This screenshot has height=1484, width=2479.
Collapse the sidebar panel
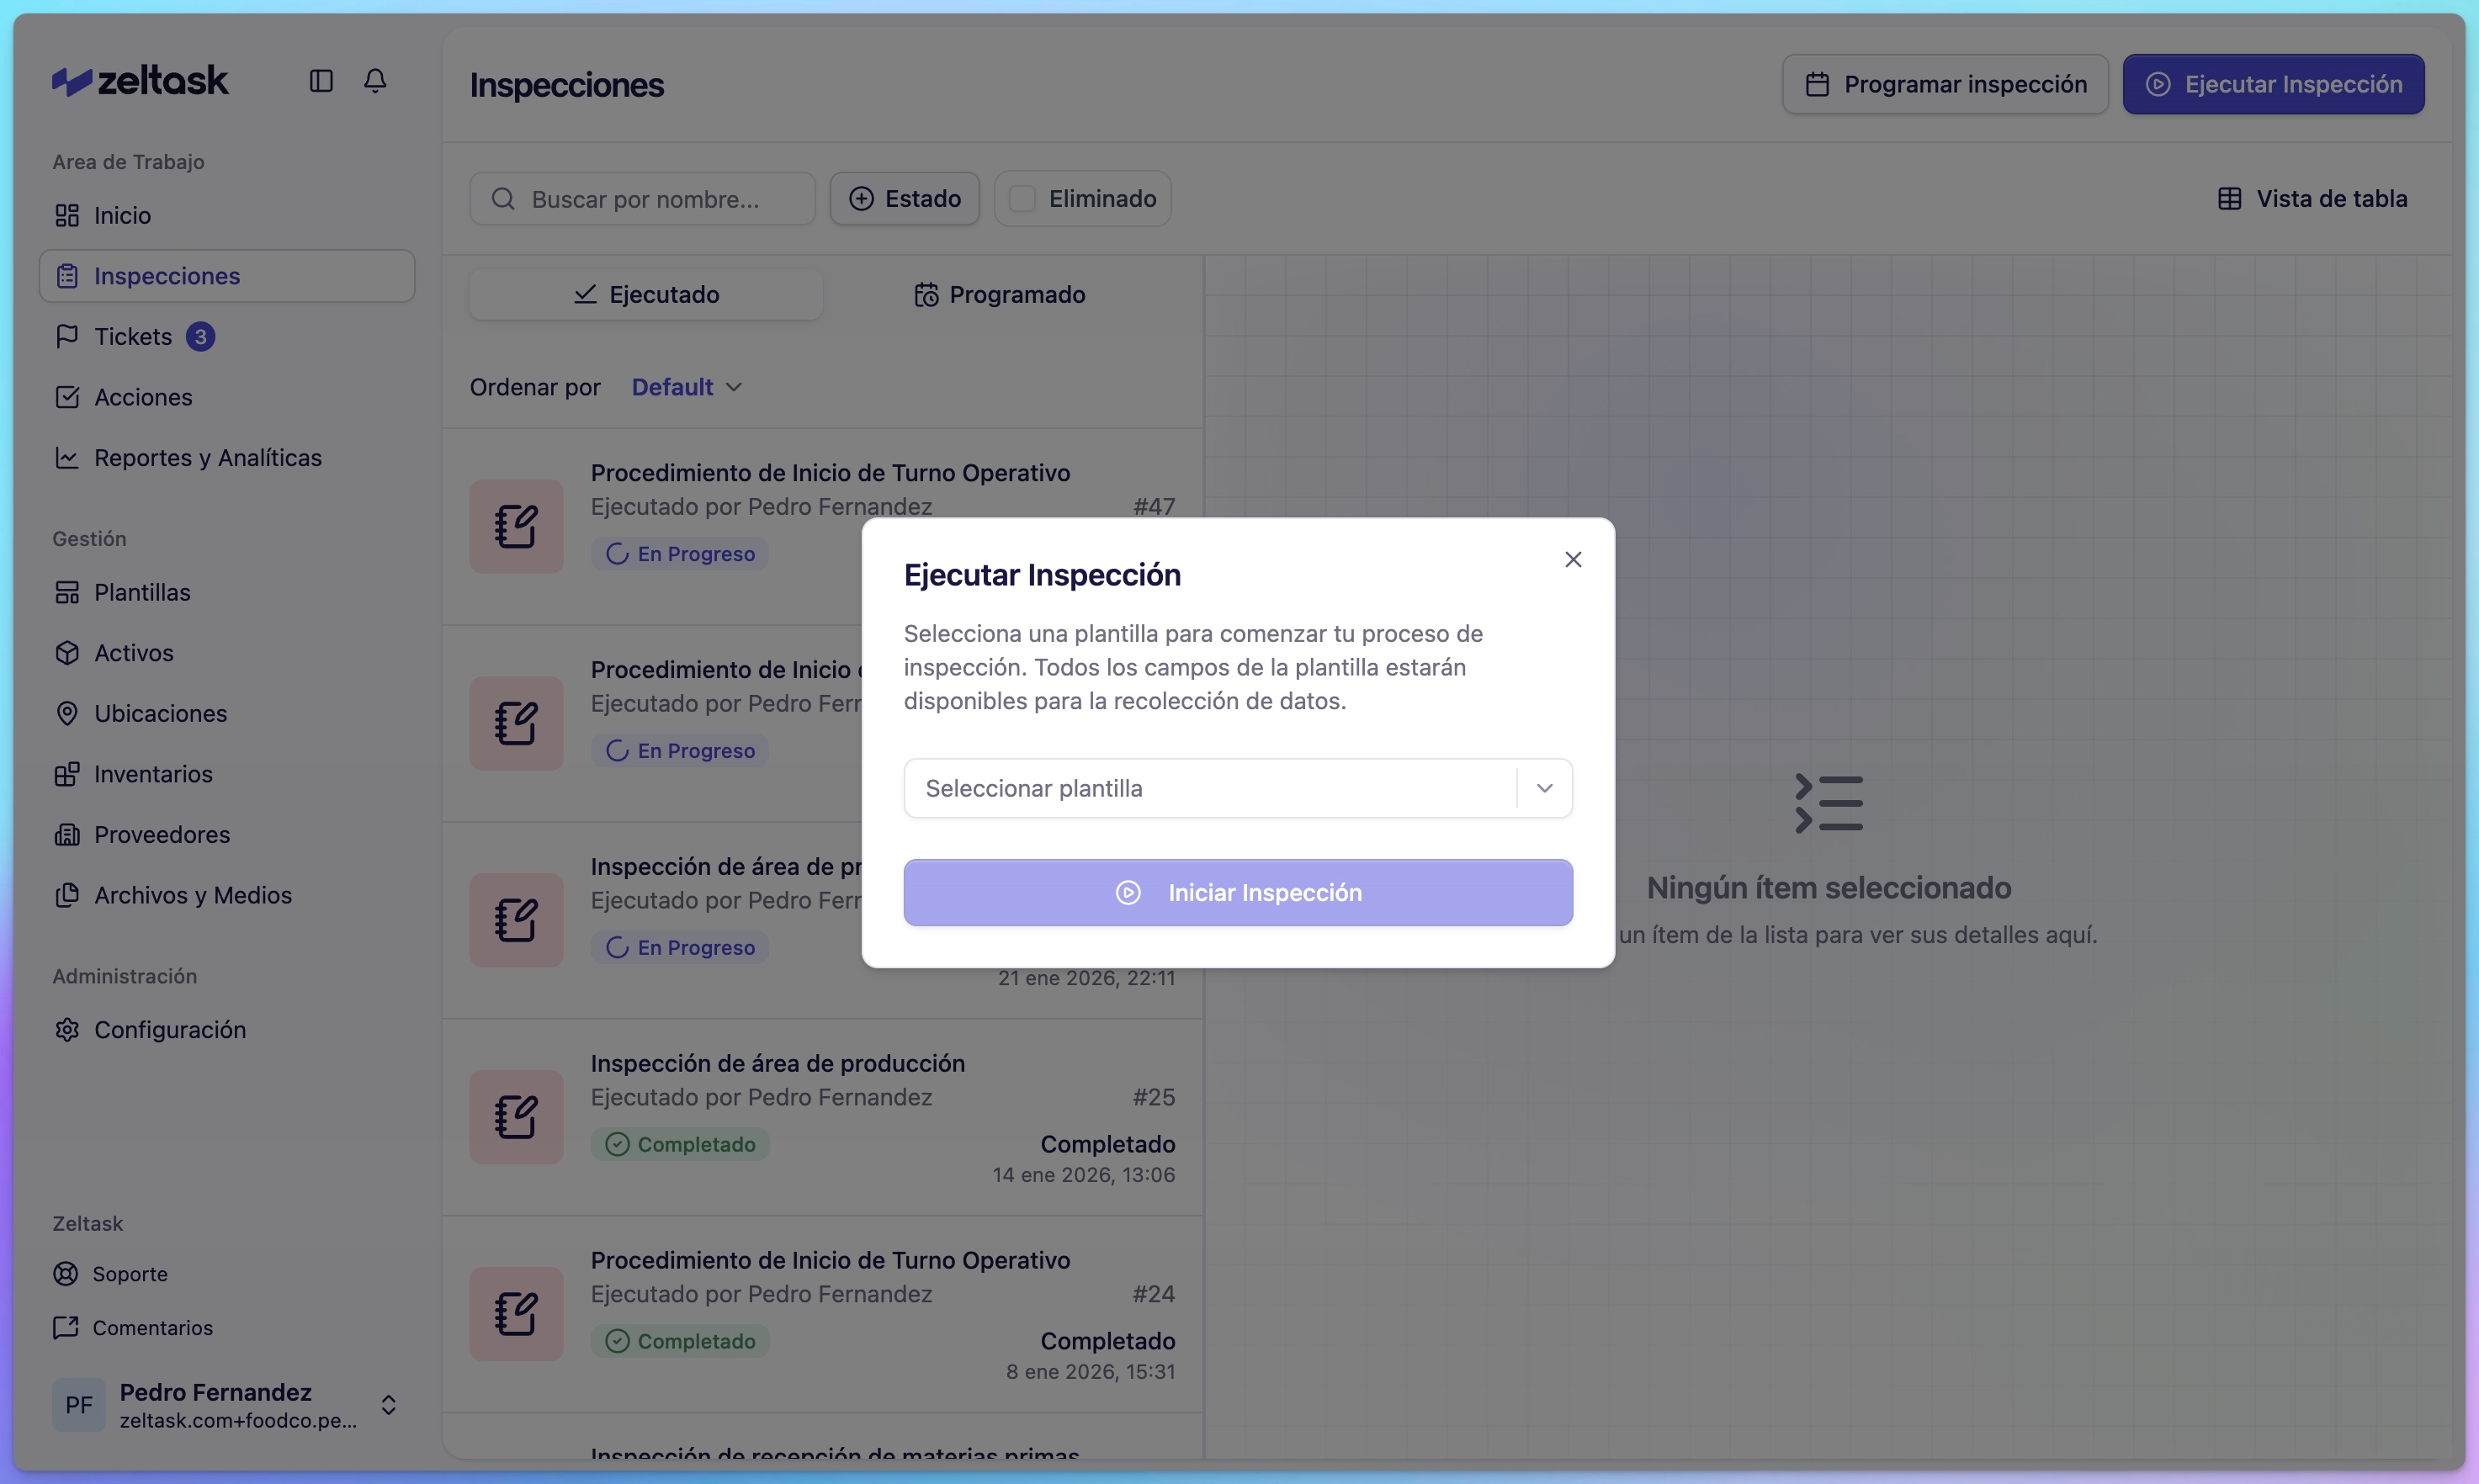coord(320,81)
